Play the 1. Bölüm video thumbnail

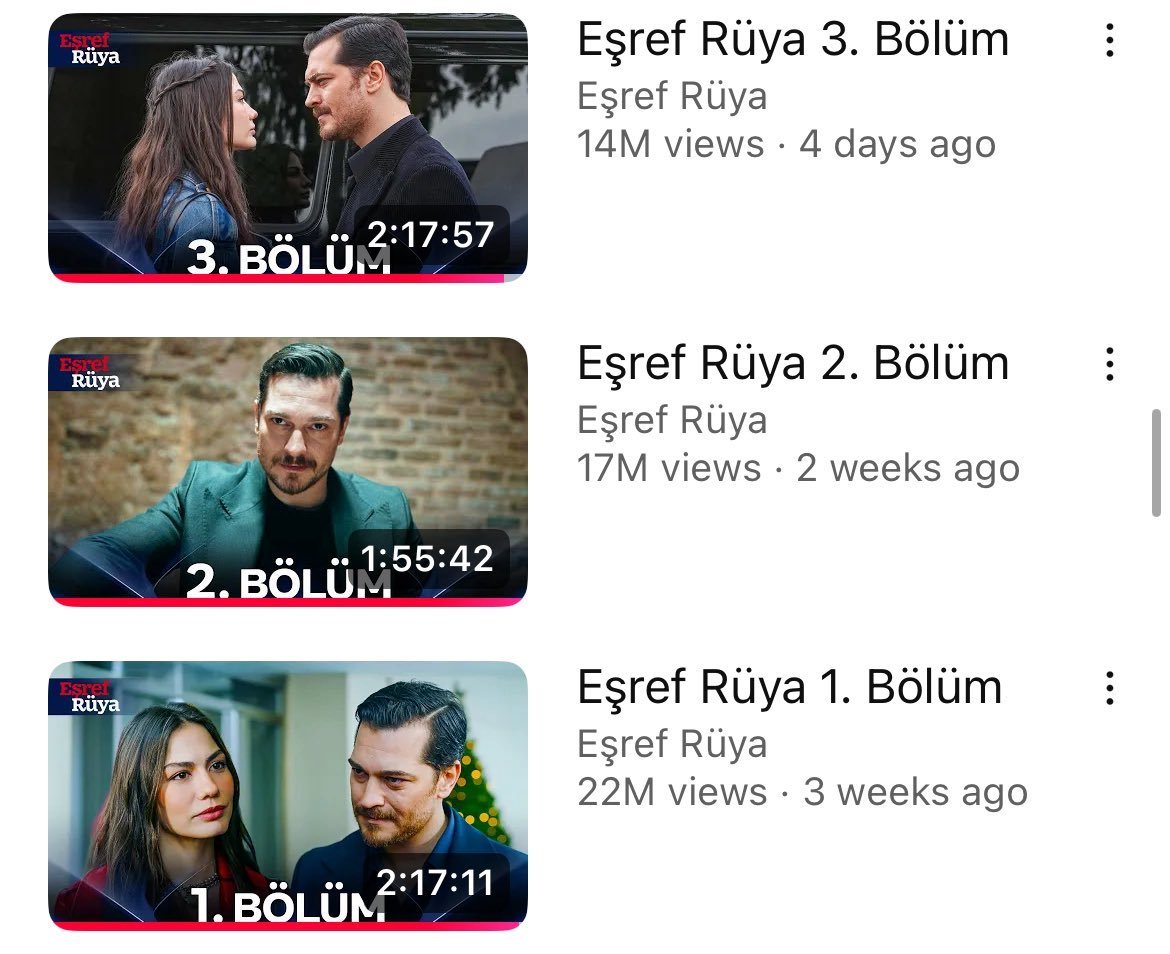(x=288, y=795)
